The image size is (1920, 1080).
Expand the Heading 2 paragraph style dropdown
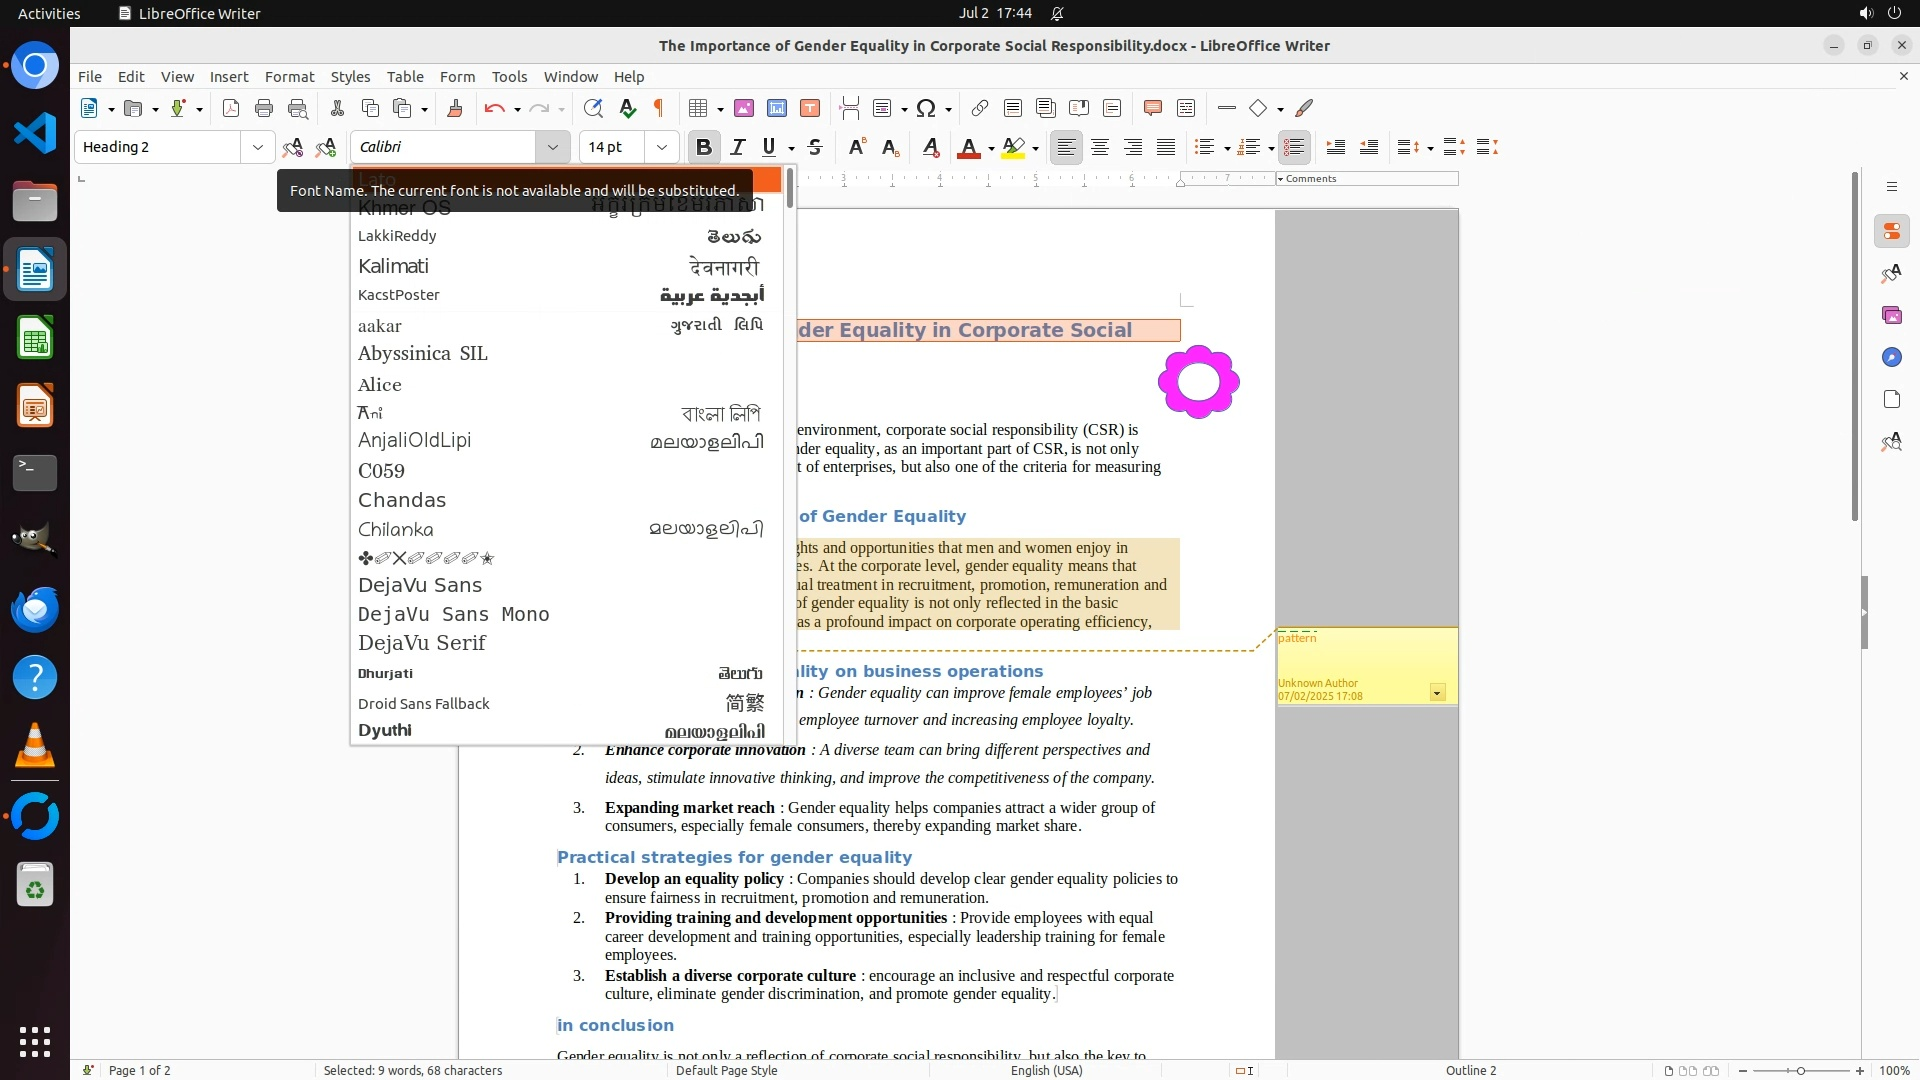(x=258, y=147)
